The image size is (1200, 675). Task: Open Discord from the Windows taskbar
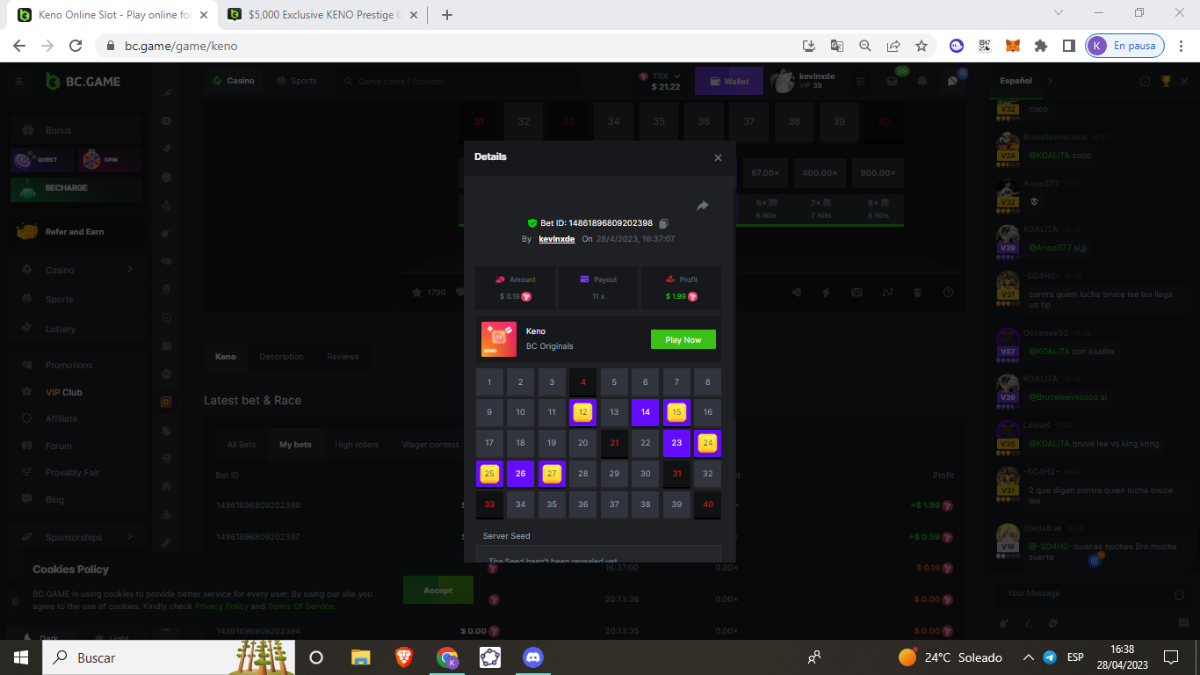pos(533,657)
